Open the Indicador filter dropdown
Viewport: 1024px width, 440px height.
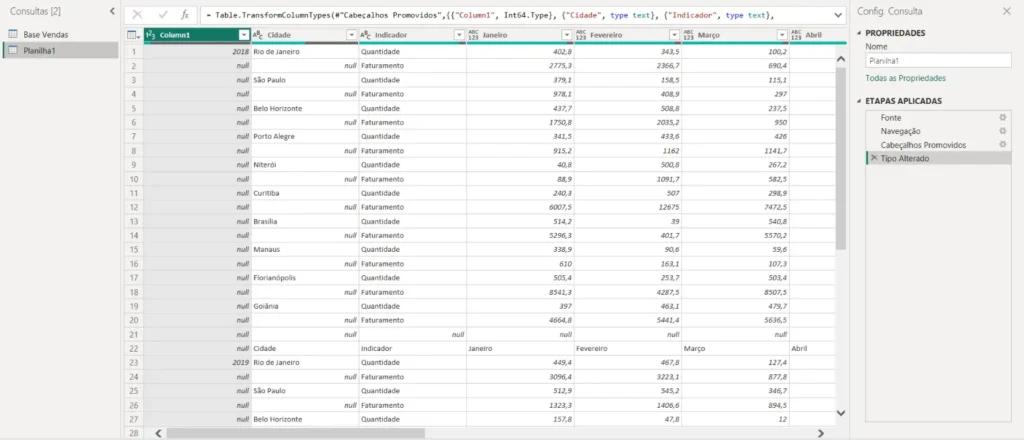tap(460, 35)
